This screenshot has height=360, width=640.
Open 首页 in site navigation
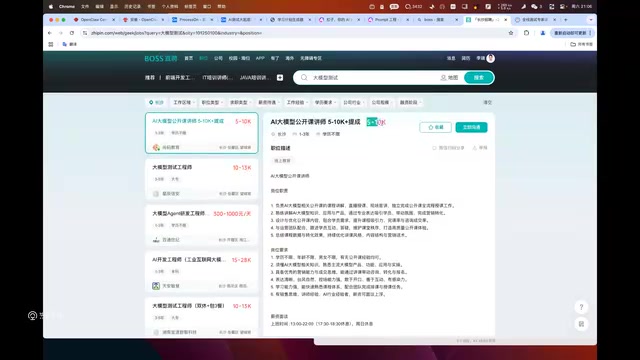(189, 58)
